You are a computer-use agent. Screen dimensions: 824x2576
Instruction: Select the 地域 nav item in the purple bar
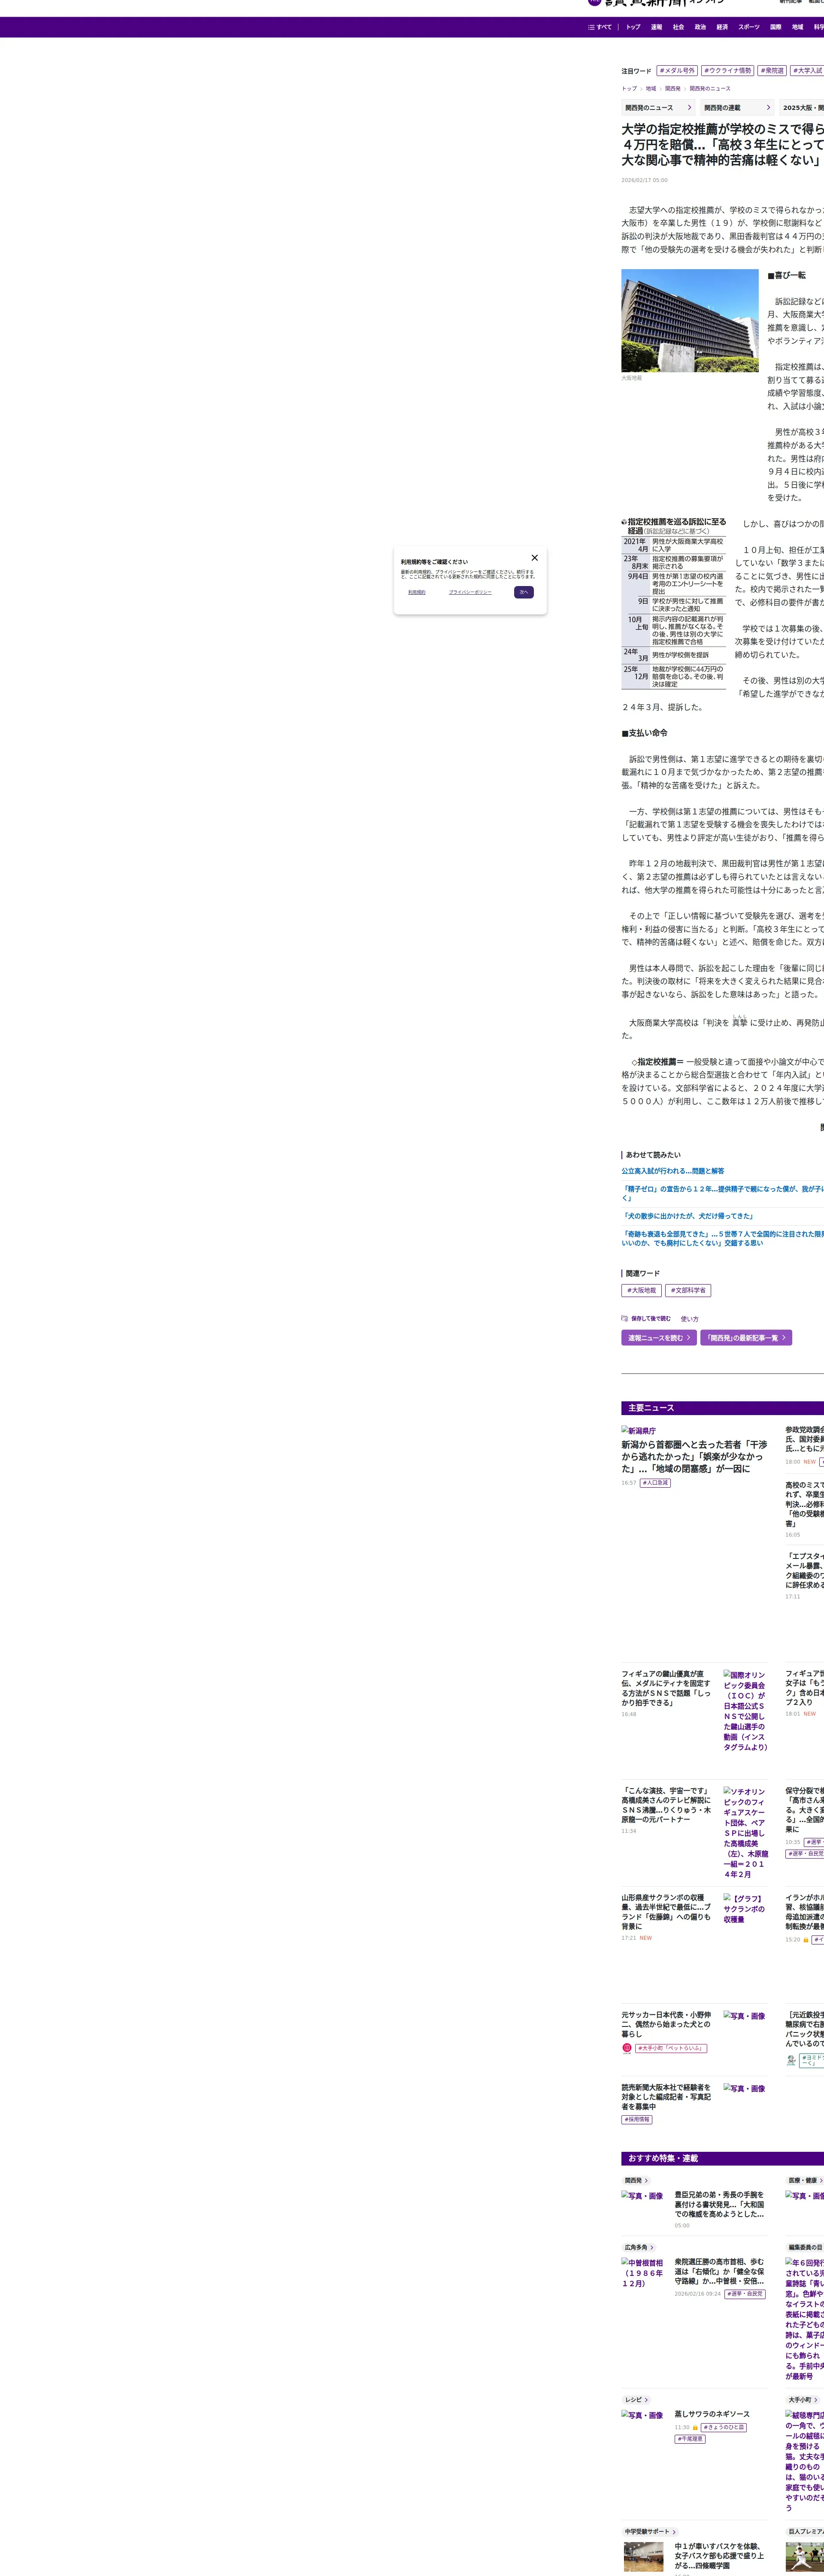pyautogui.click(x=797, y=27)
